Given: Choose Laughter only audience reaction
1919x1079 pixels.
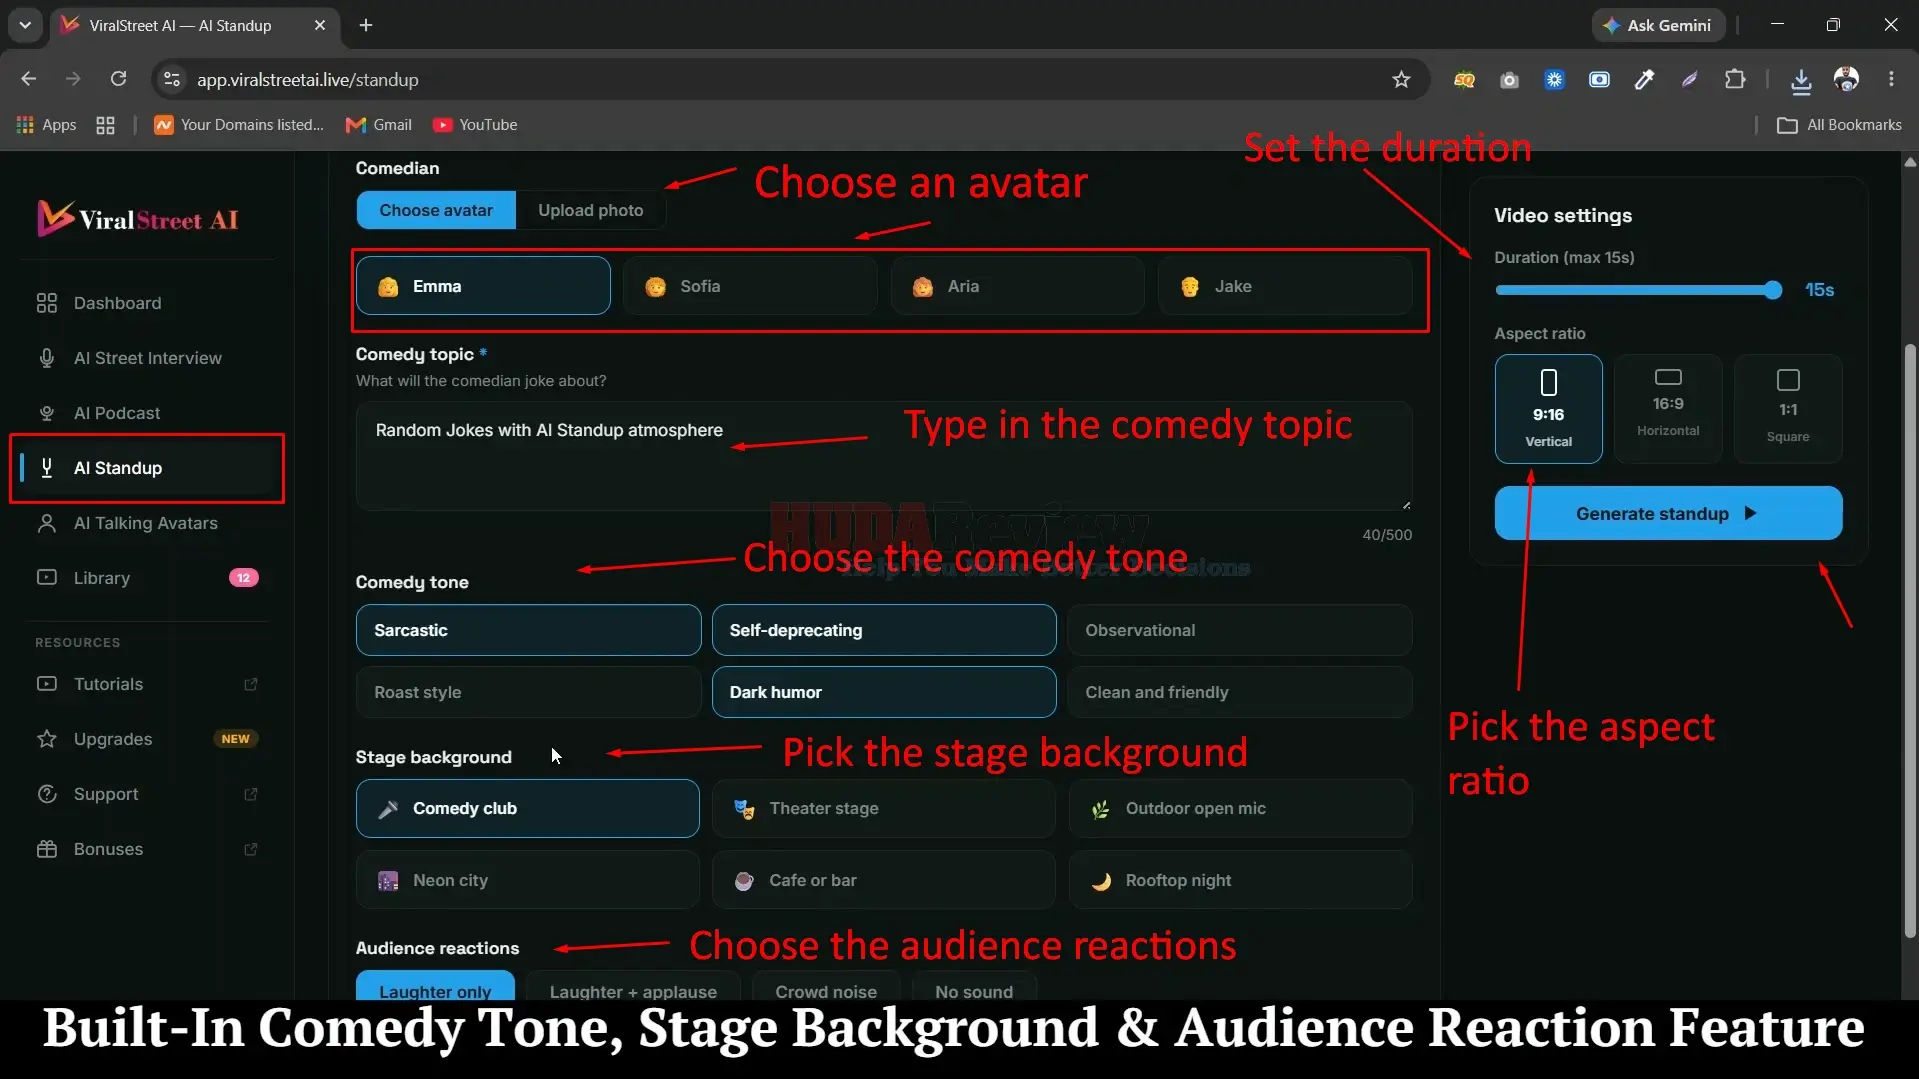Looking at the screenshot, I should (435, 986).
